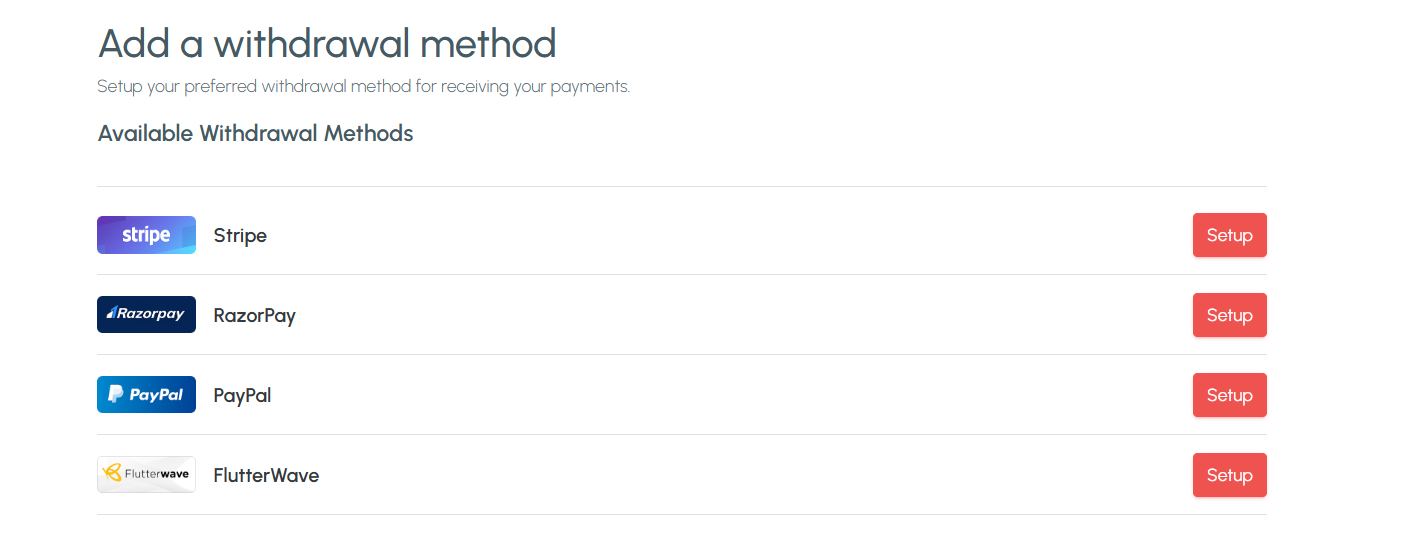
Task: Click empty space in the Stripe row
Action: [700, 235]
